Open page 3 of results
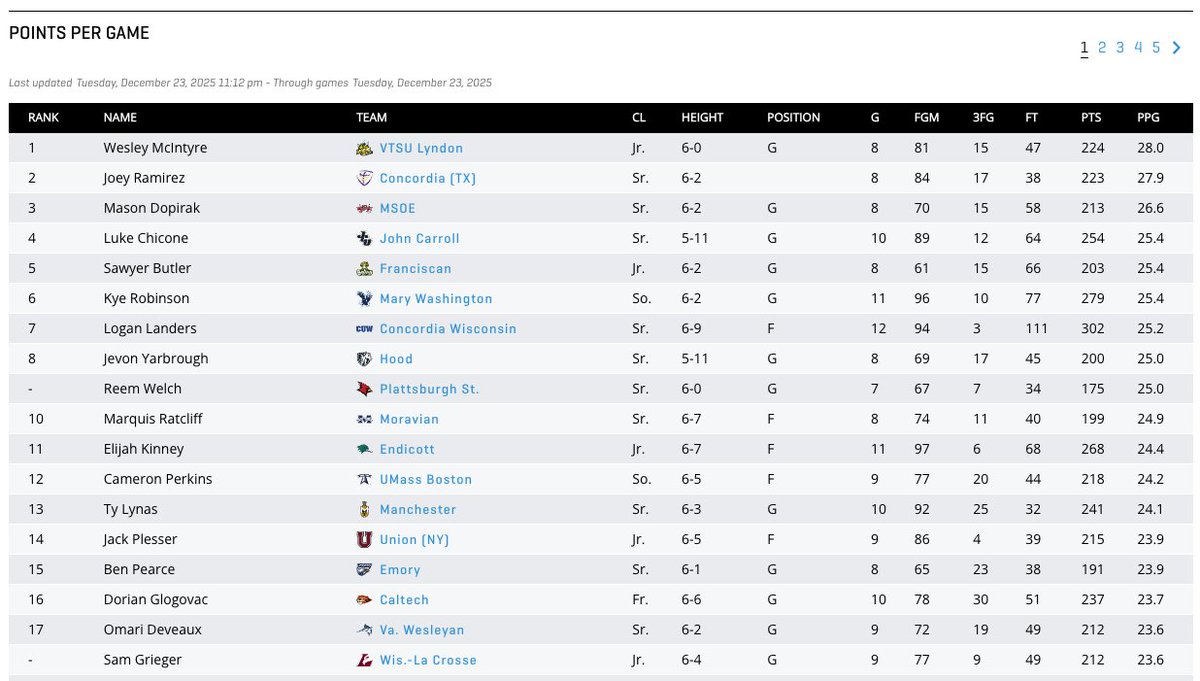Screen dimensions: 1200x681 tap(1120, 47)
